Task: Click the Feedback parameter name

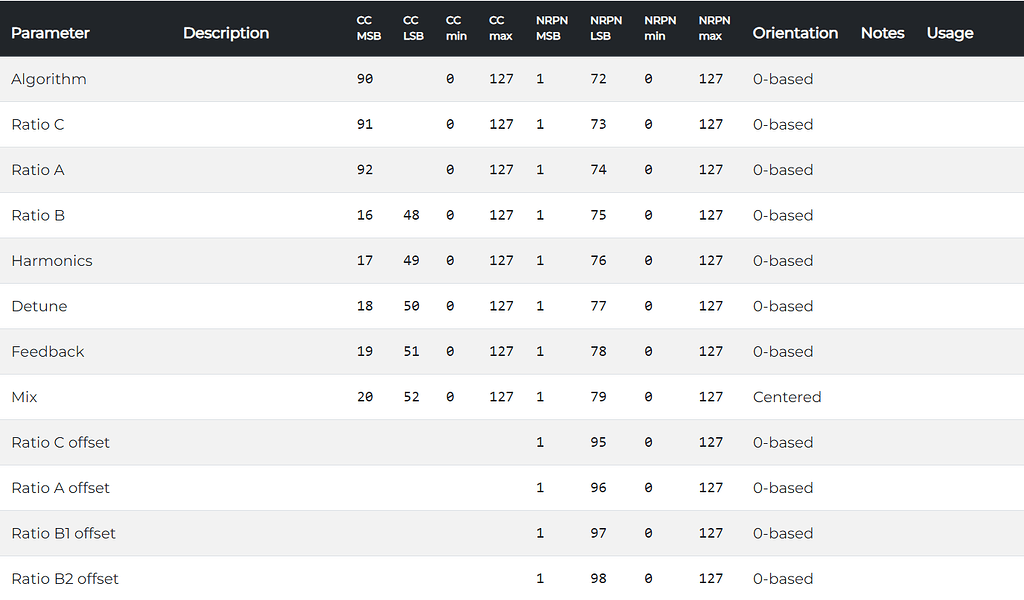Action: (48, 352)
